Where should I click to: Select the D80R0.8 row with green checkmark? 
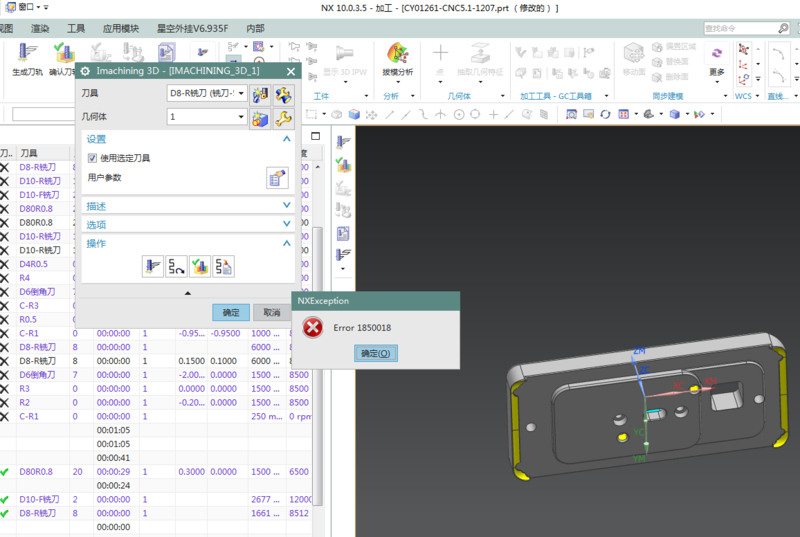156,472
